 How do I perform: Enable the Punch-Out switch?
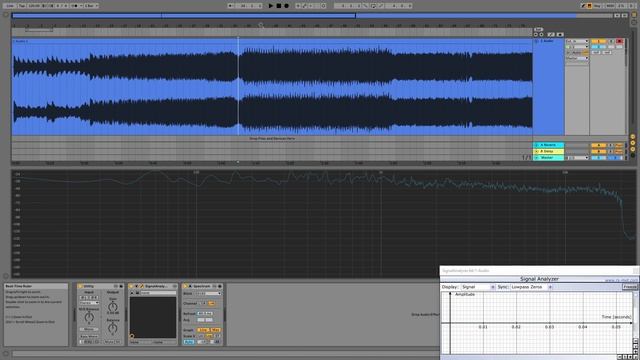coord(381,6)
